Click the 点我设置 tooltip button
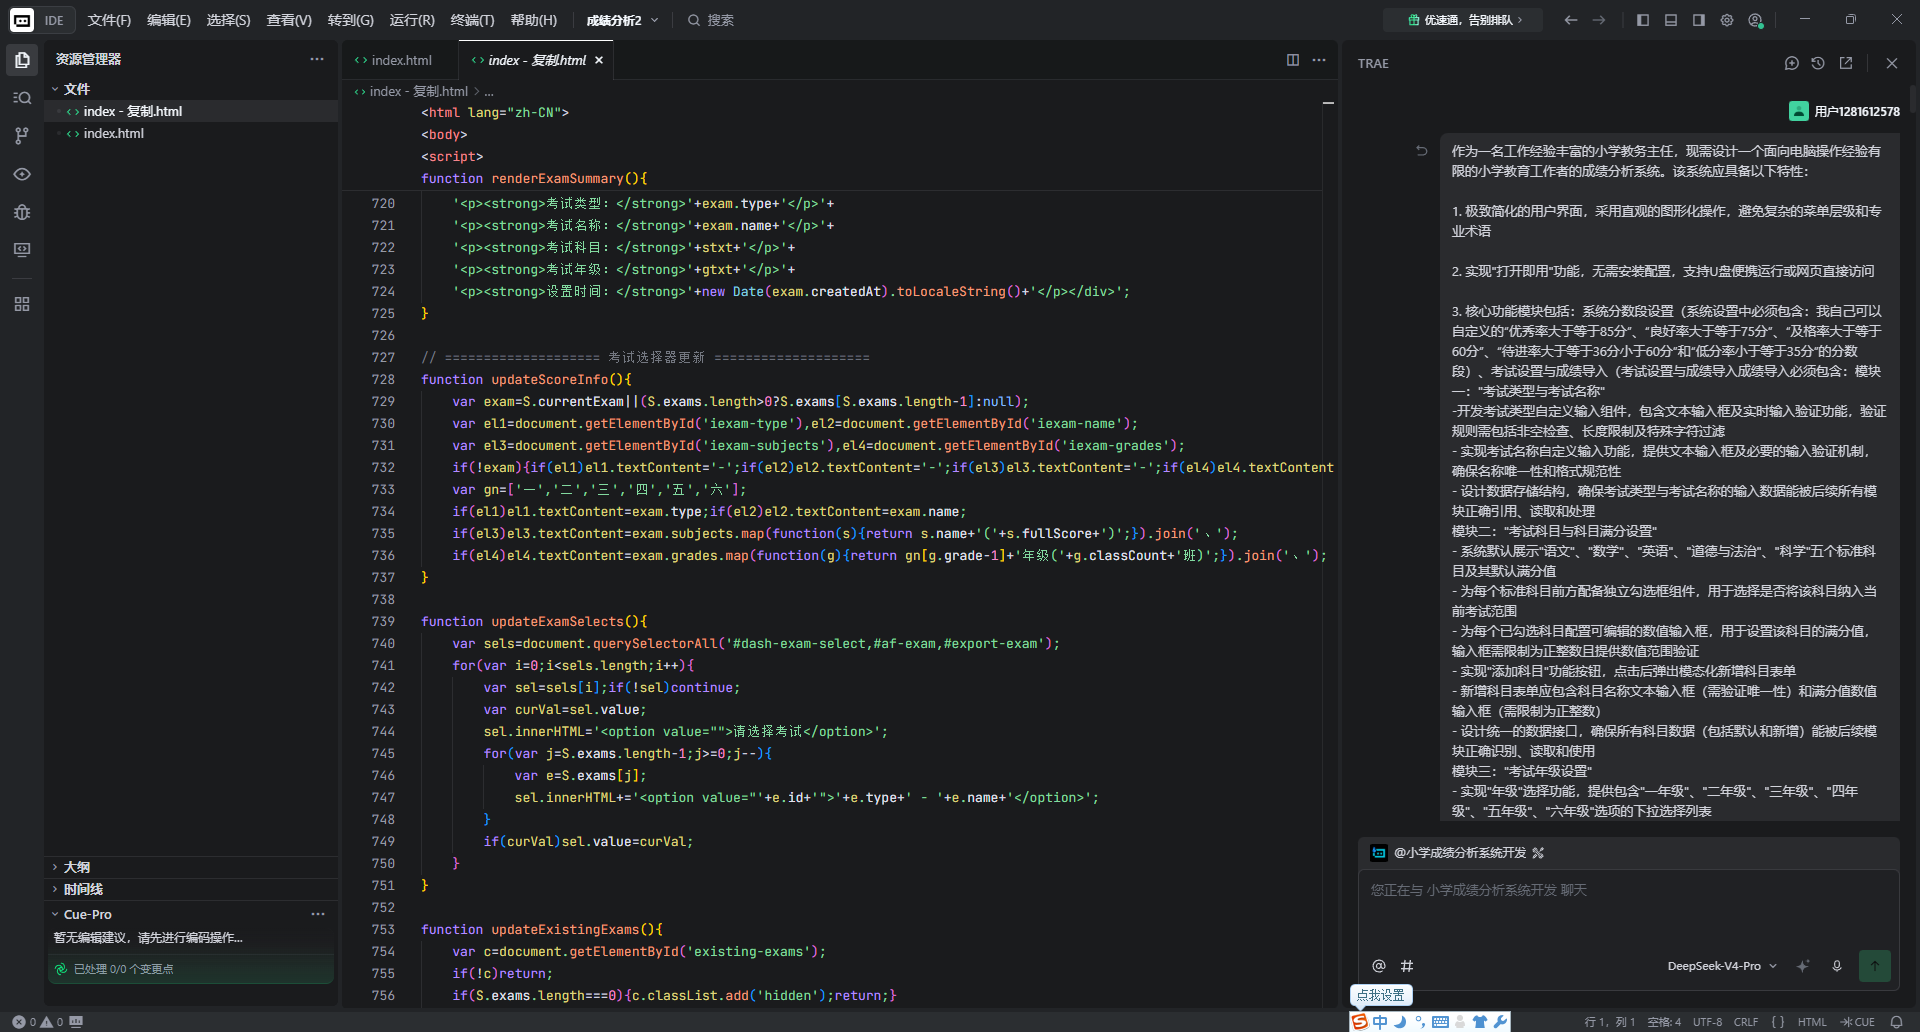Viewport: 1920px width, 1032px height. pos(1381,995)
